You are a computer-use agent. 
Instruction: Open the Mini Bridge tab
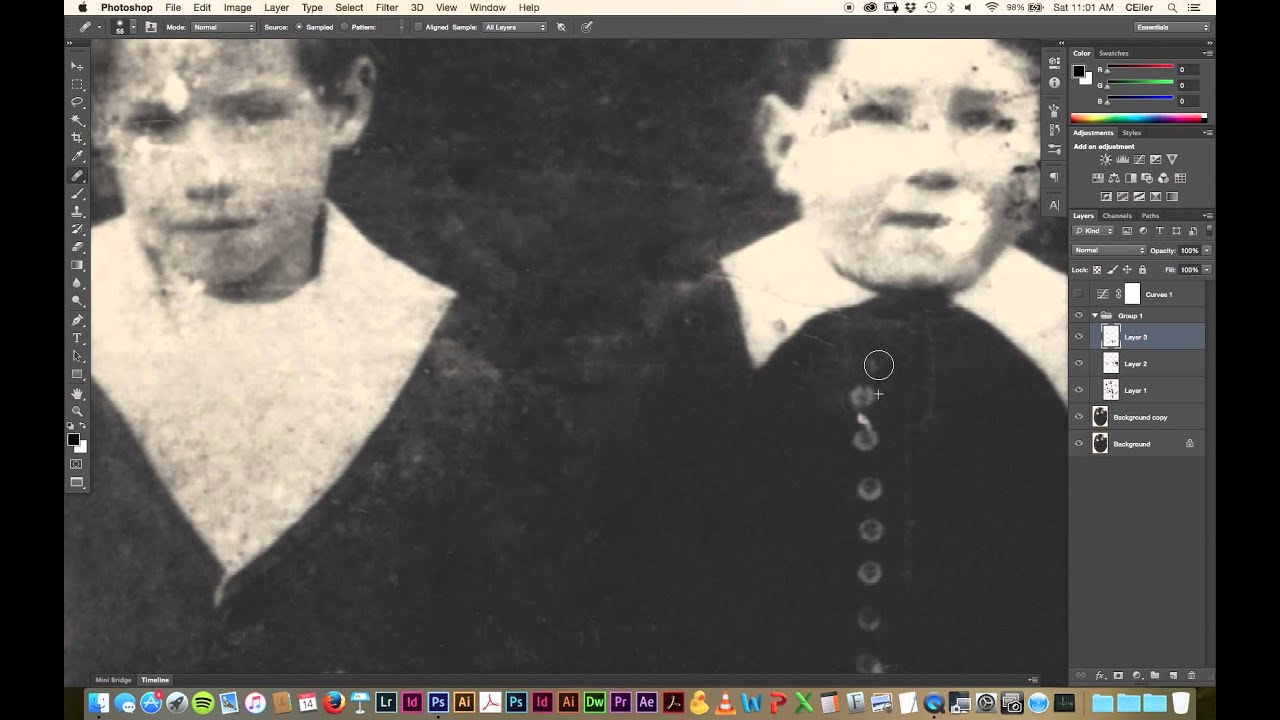[113, 680]
